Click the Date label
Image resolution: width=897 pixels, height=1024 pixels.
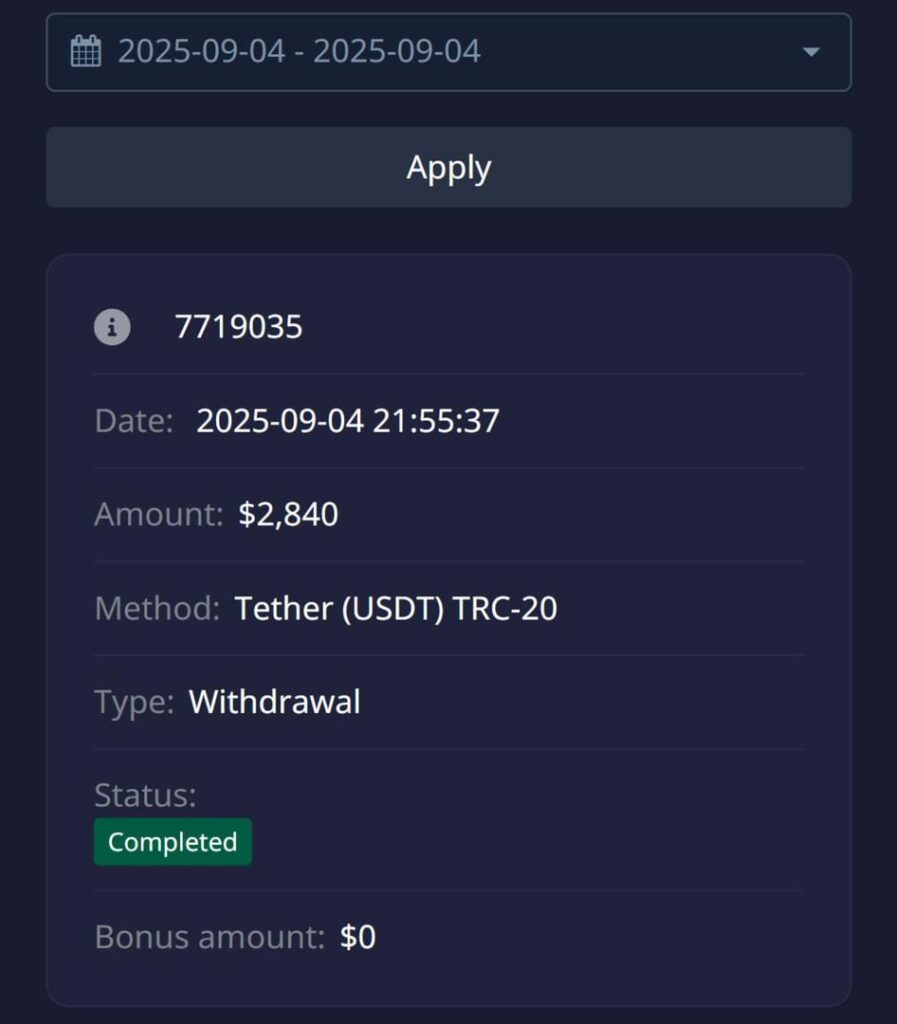134,421
